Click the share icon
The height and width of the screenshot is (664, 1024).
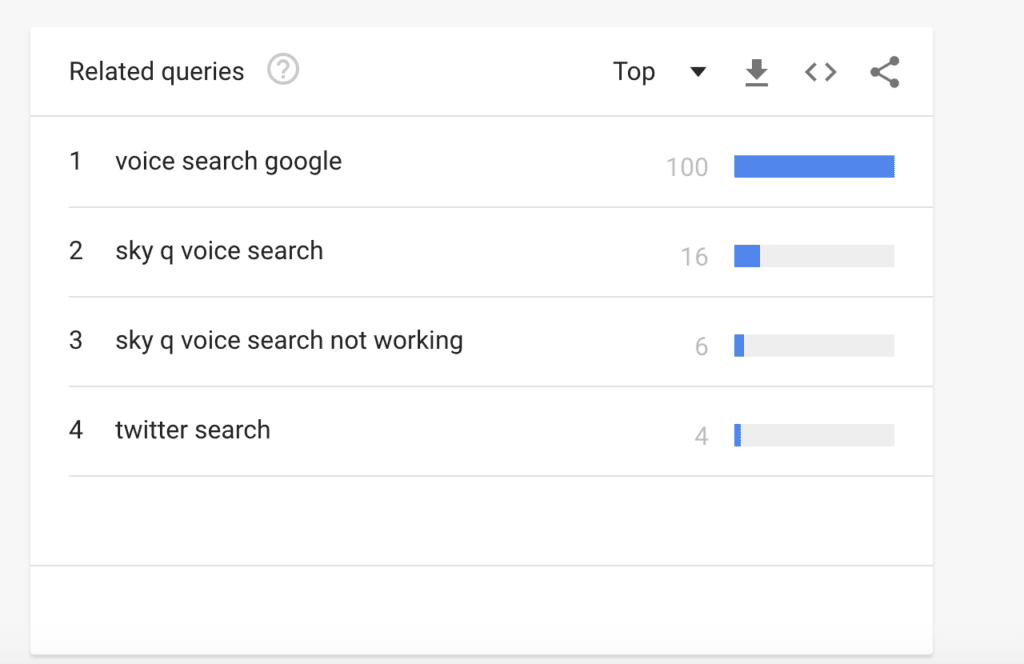(x=884, y=72)
